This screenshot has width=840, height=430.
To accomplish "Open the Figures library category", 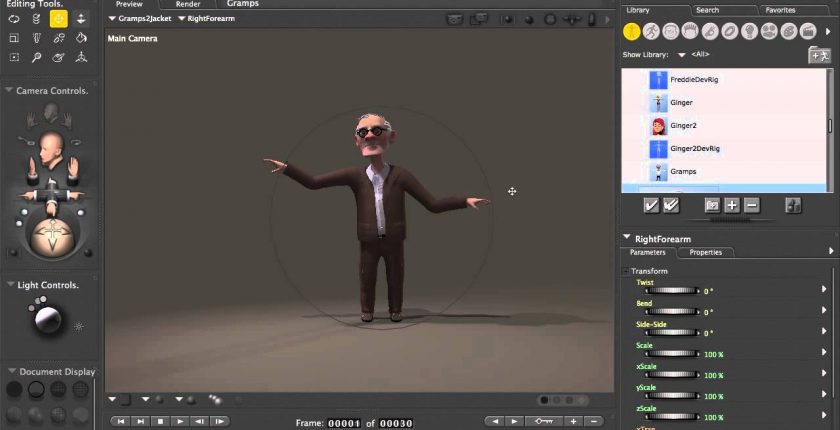I will (x=632, y=32).
